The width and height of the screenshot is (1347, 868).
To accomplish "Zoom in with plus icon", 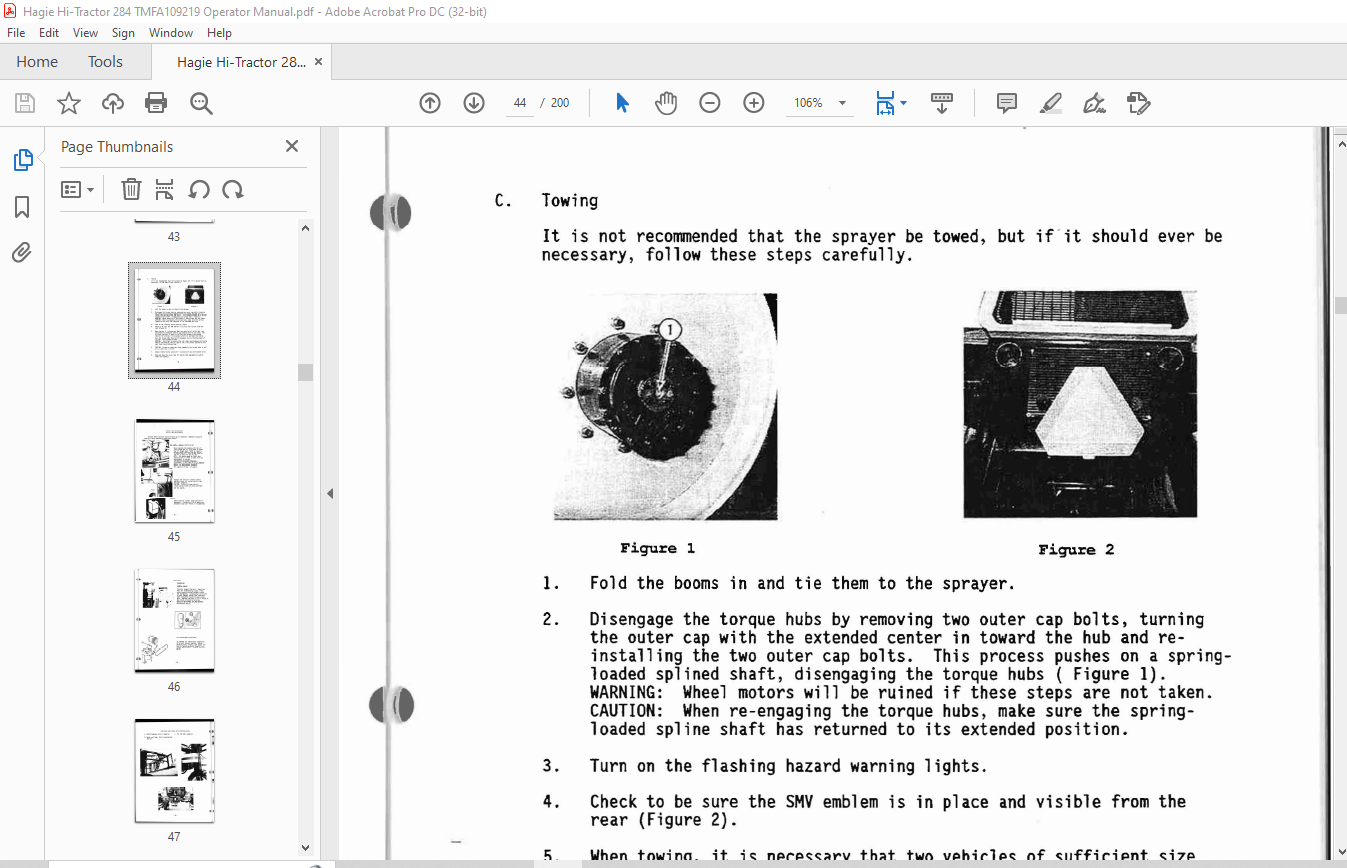I will [754, 103].
